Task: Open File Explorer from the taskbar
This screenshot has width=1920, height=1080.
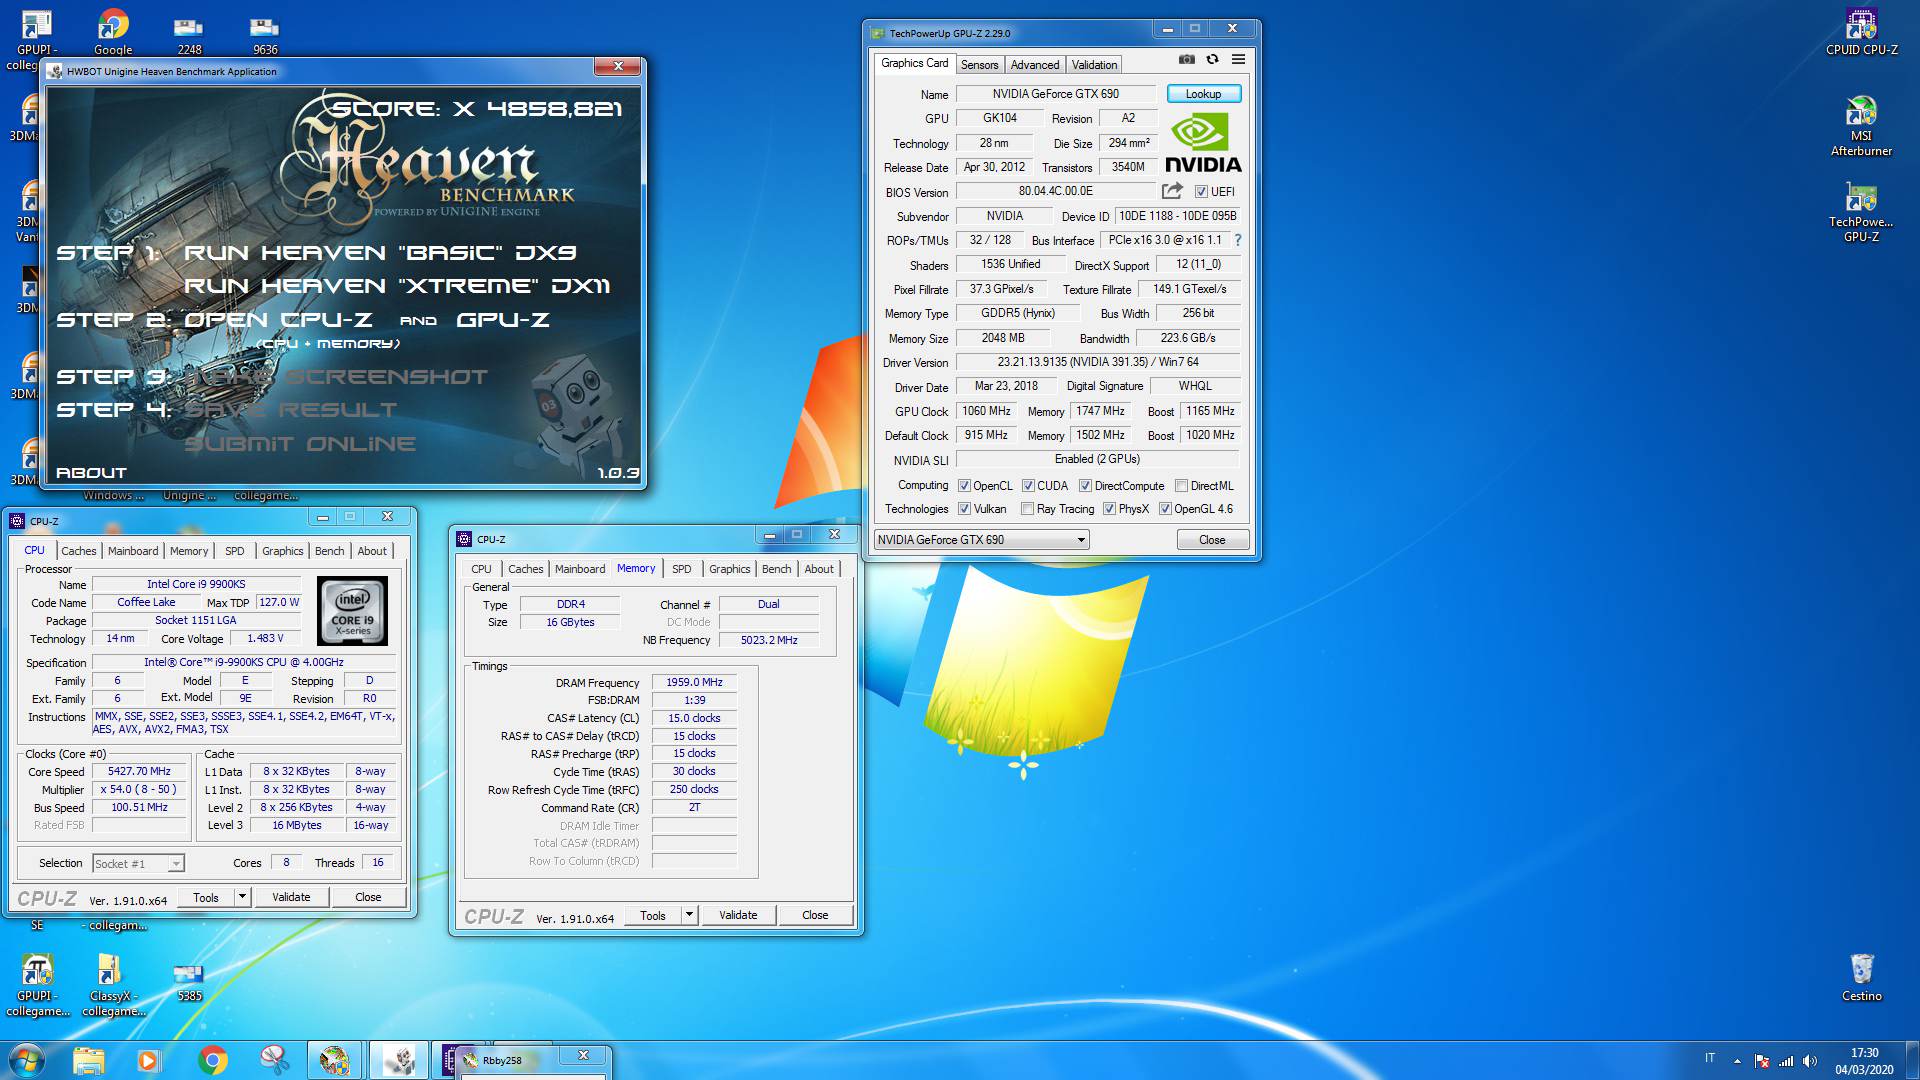Action: coord(88,1060)
